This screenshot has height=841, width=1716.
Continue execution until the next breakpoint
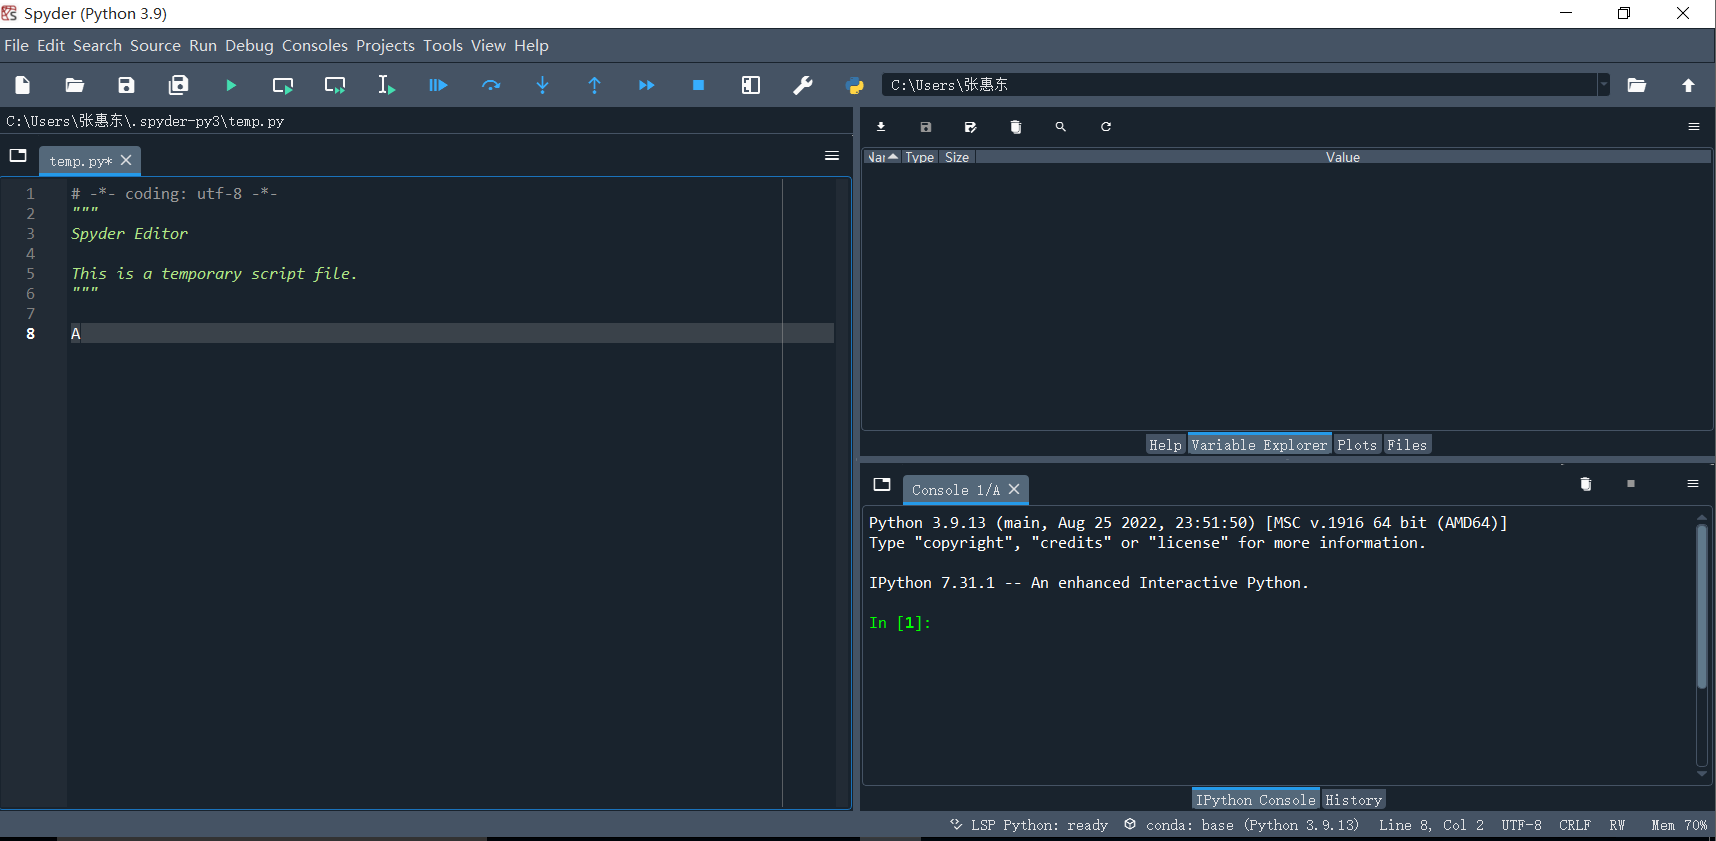(647, 85)
